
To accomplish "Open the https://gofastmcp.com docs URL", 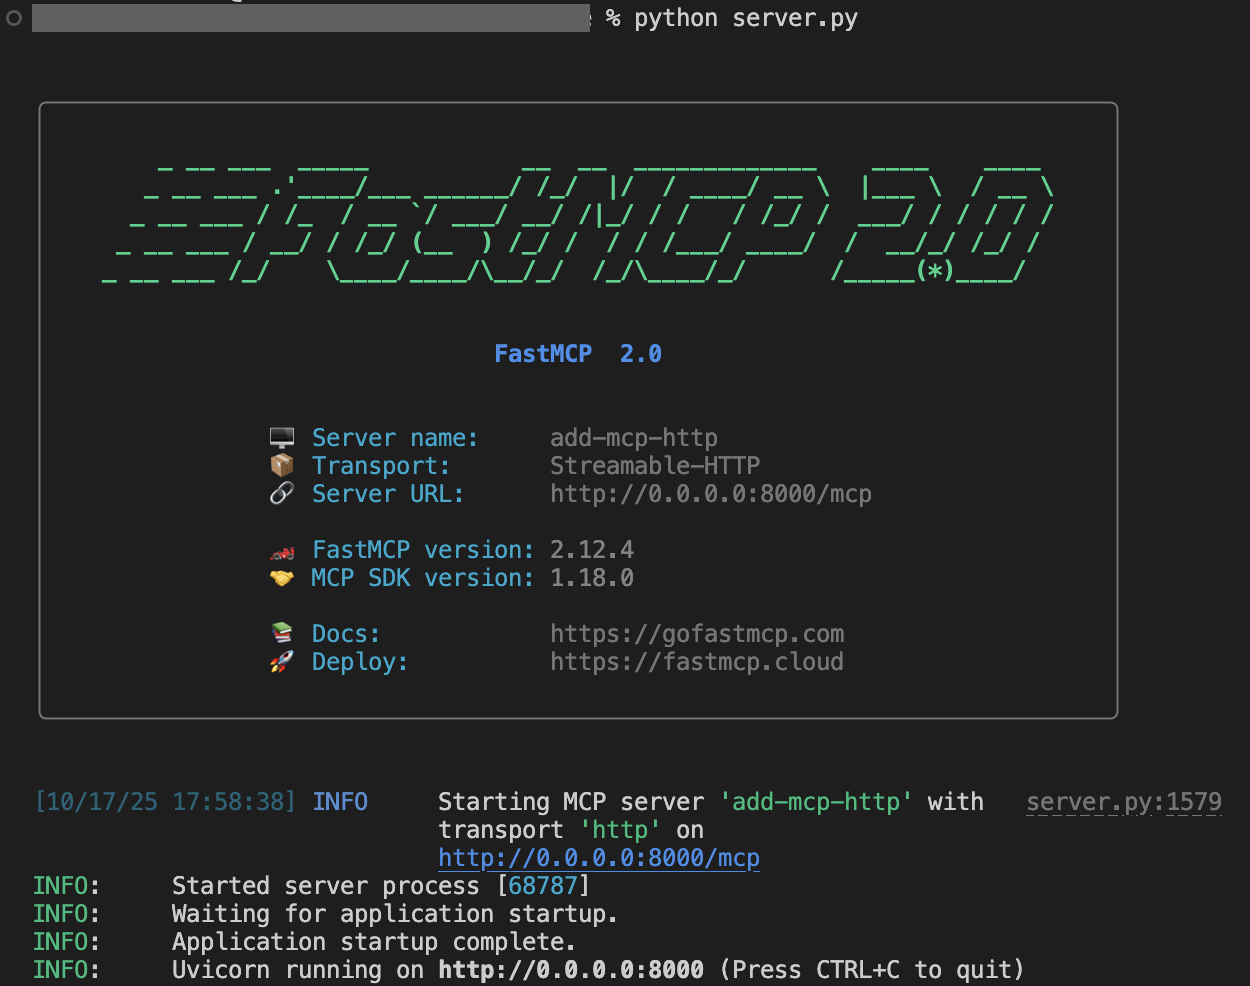I will point(697,634).
